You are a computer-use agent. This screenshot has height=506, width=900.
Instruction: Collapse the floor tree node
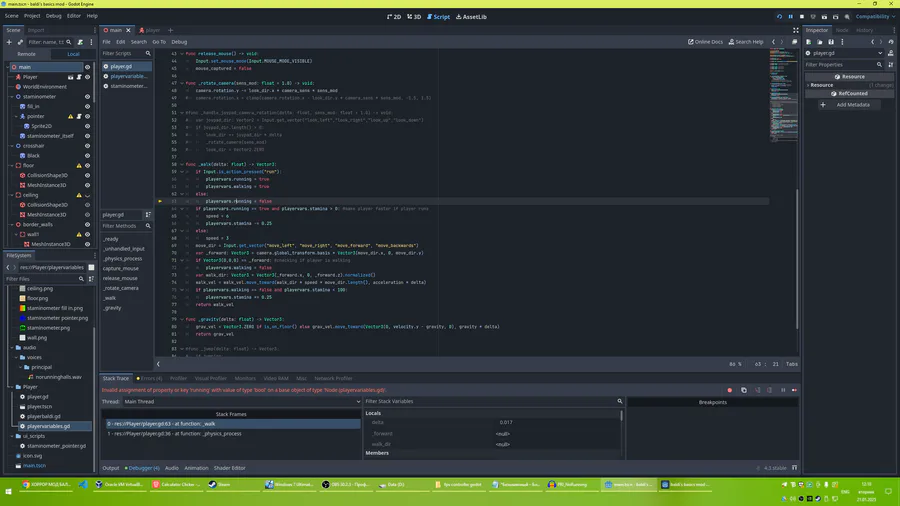pos(12,165)
